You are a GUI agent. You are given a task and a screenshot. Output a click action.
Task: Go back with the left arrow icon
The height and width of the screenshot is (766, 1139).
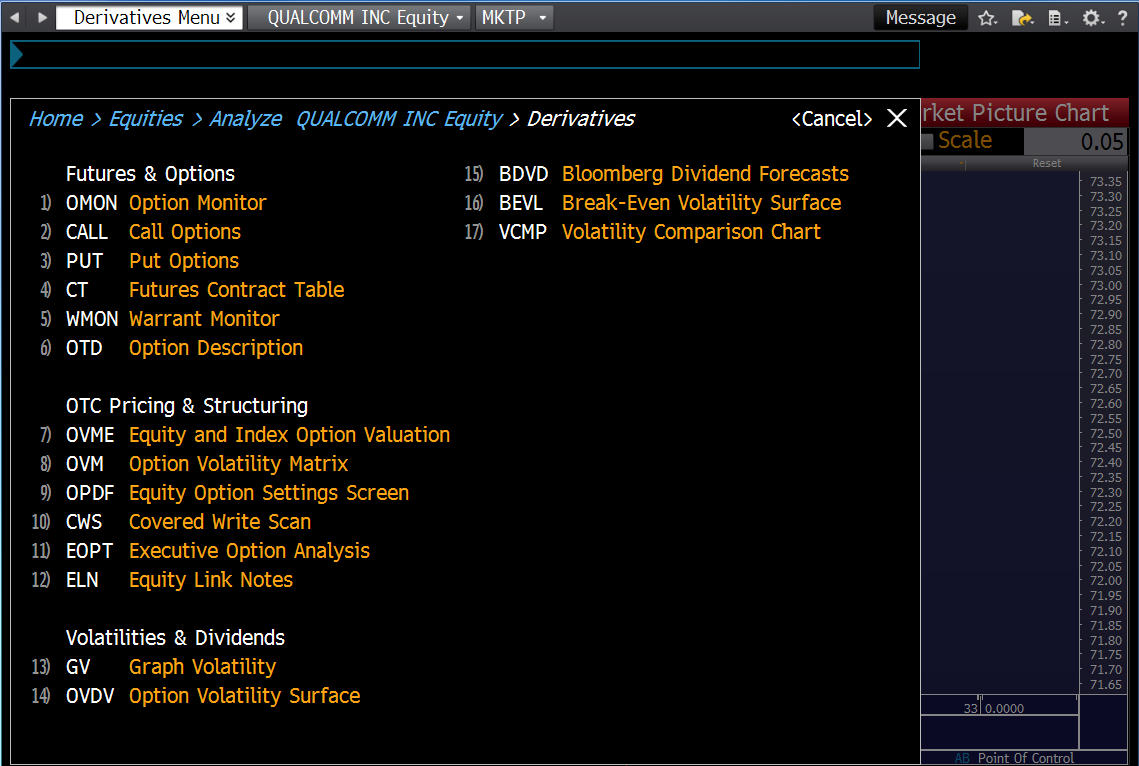15,17
